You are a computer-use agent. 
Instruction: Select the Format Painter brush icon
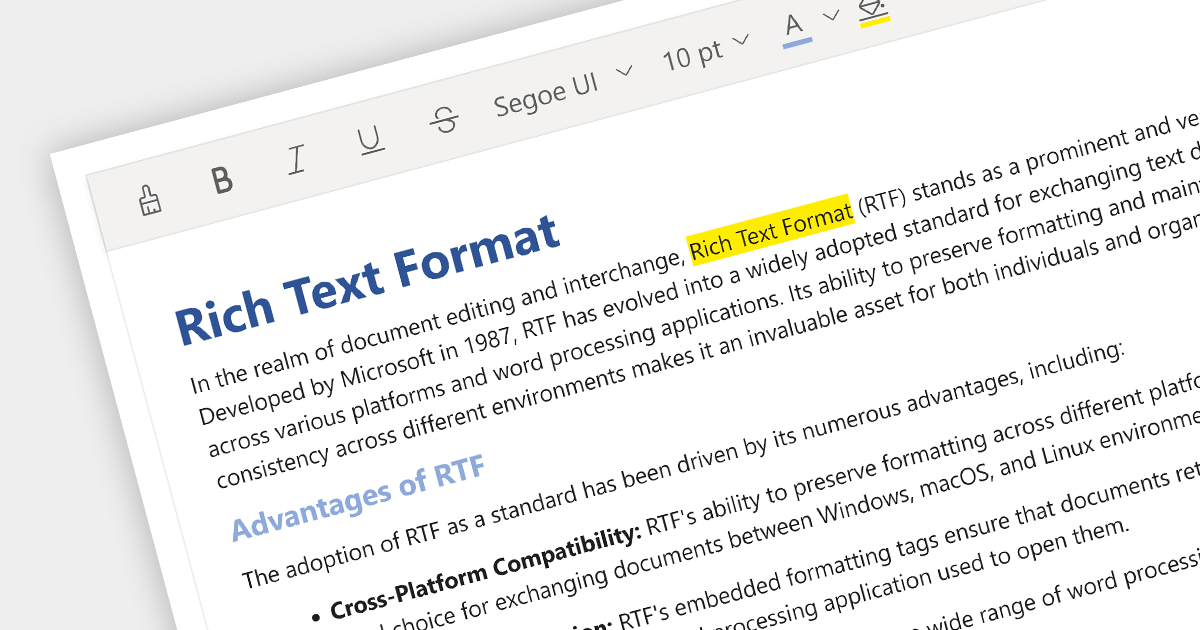[150, 200]
